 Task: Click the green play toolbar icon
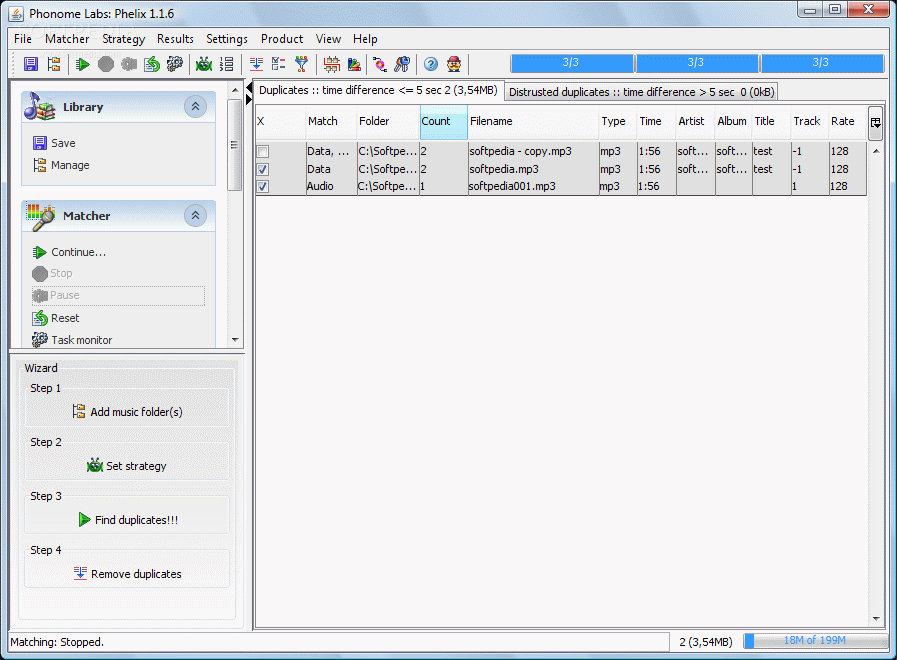pos(82,64)
